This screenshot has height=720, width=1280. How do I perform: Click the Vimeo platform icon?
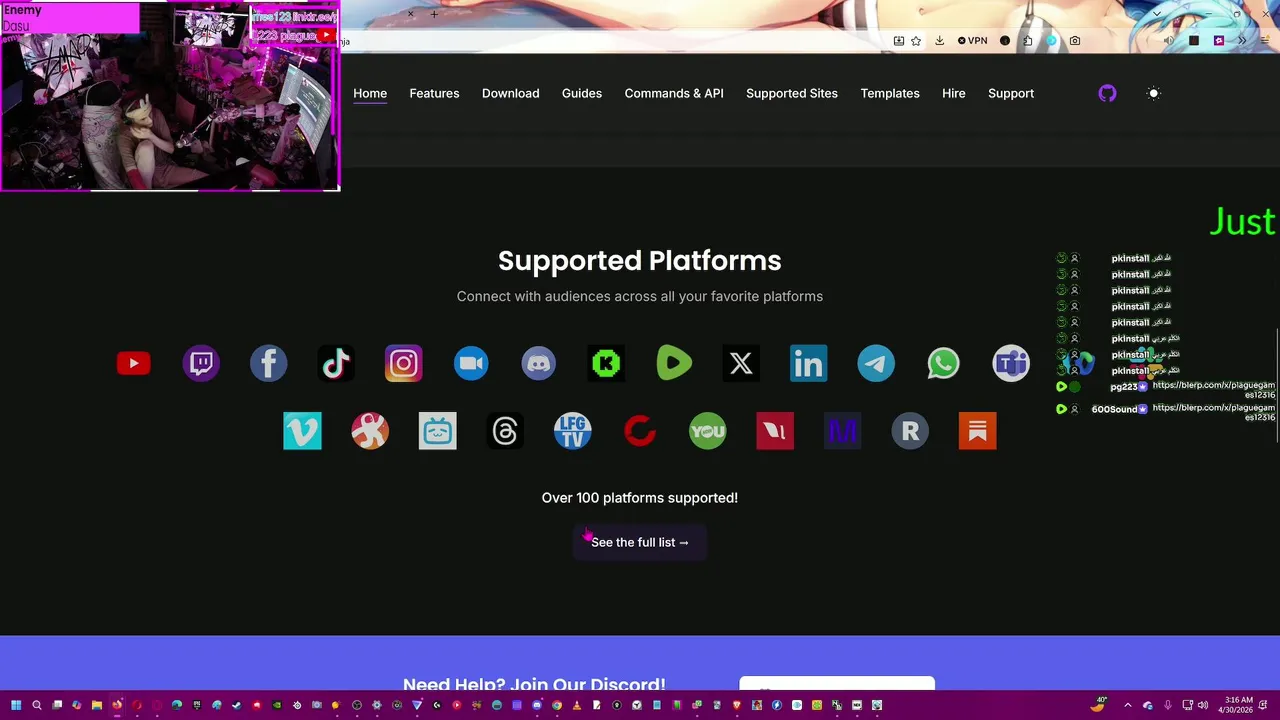pyautogui.click(x=302, y=431)
